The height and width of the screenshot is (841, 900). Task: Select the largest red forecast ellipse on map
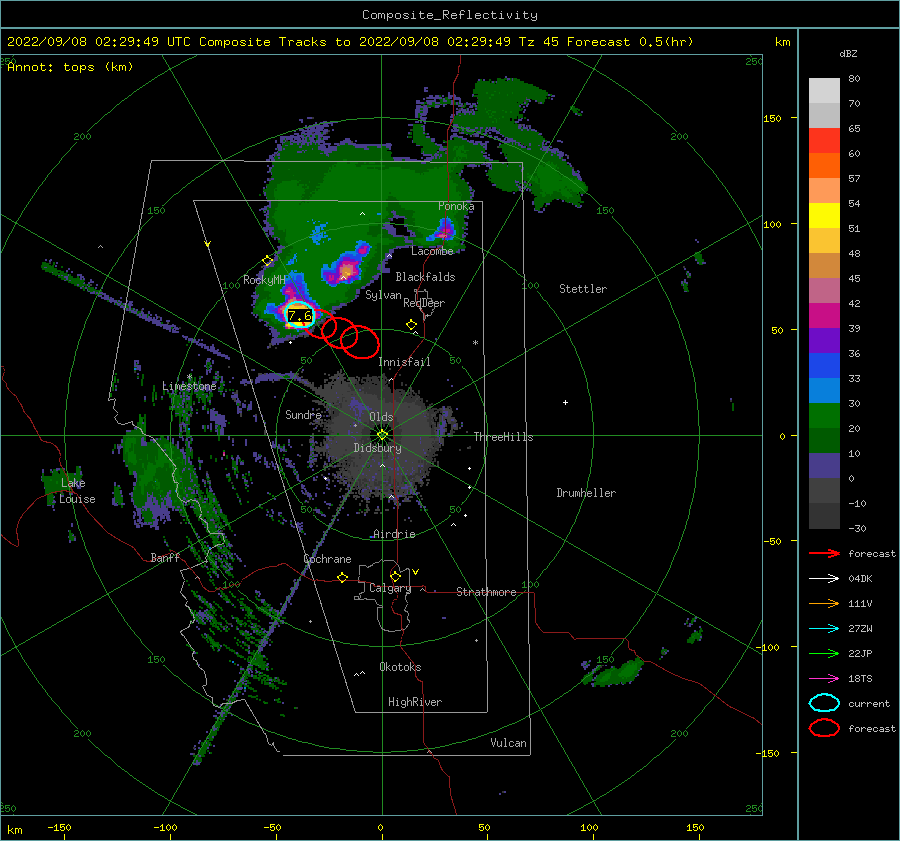[x=360, y=343]
